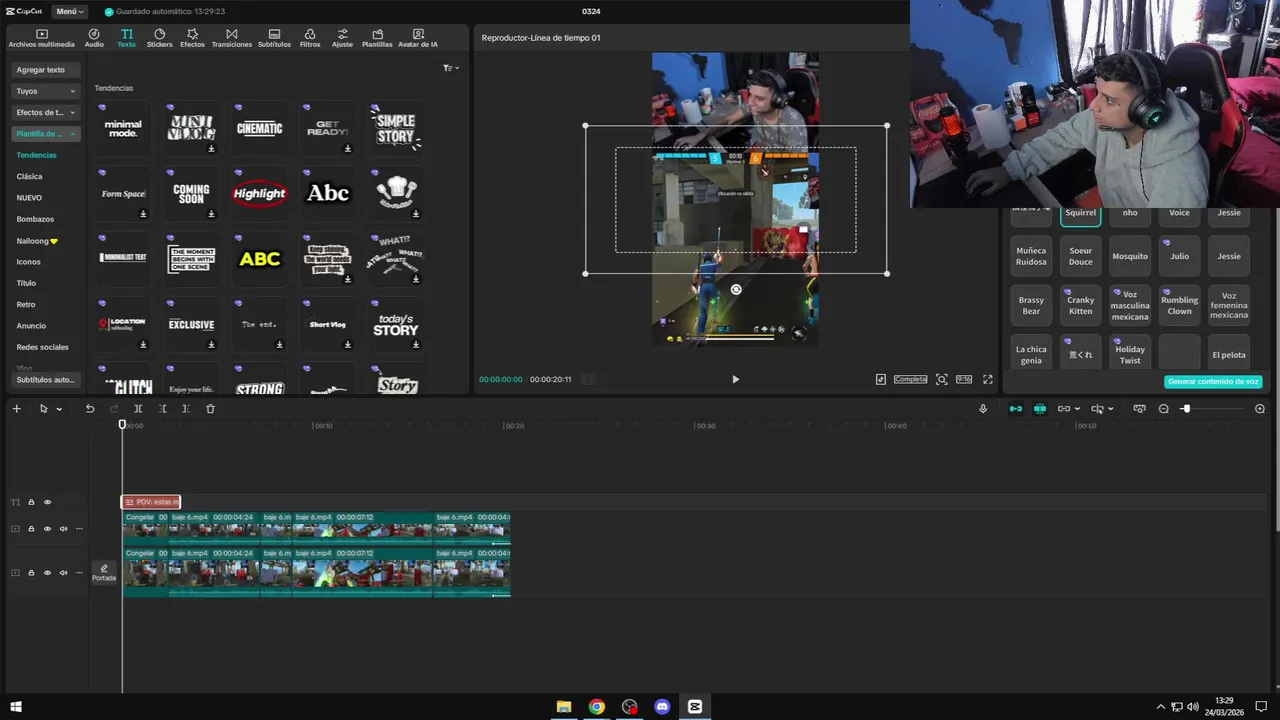The width and height of the screenshot is (1280, 720).
Task: Open the Stickers panel
Action: click(x=159, y=38)
